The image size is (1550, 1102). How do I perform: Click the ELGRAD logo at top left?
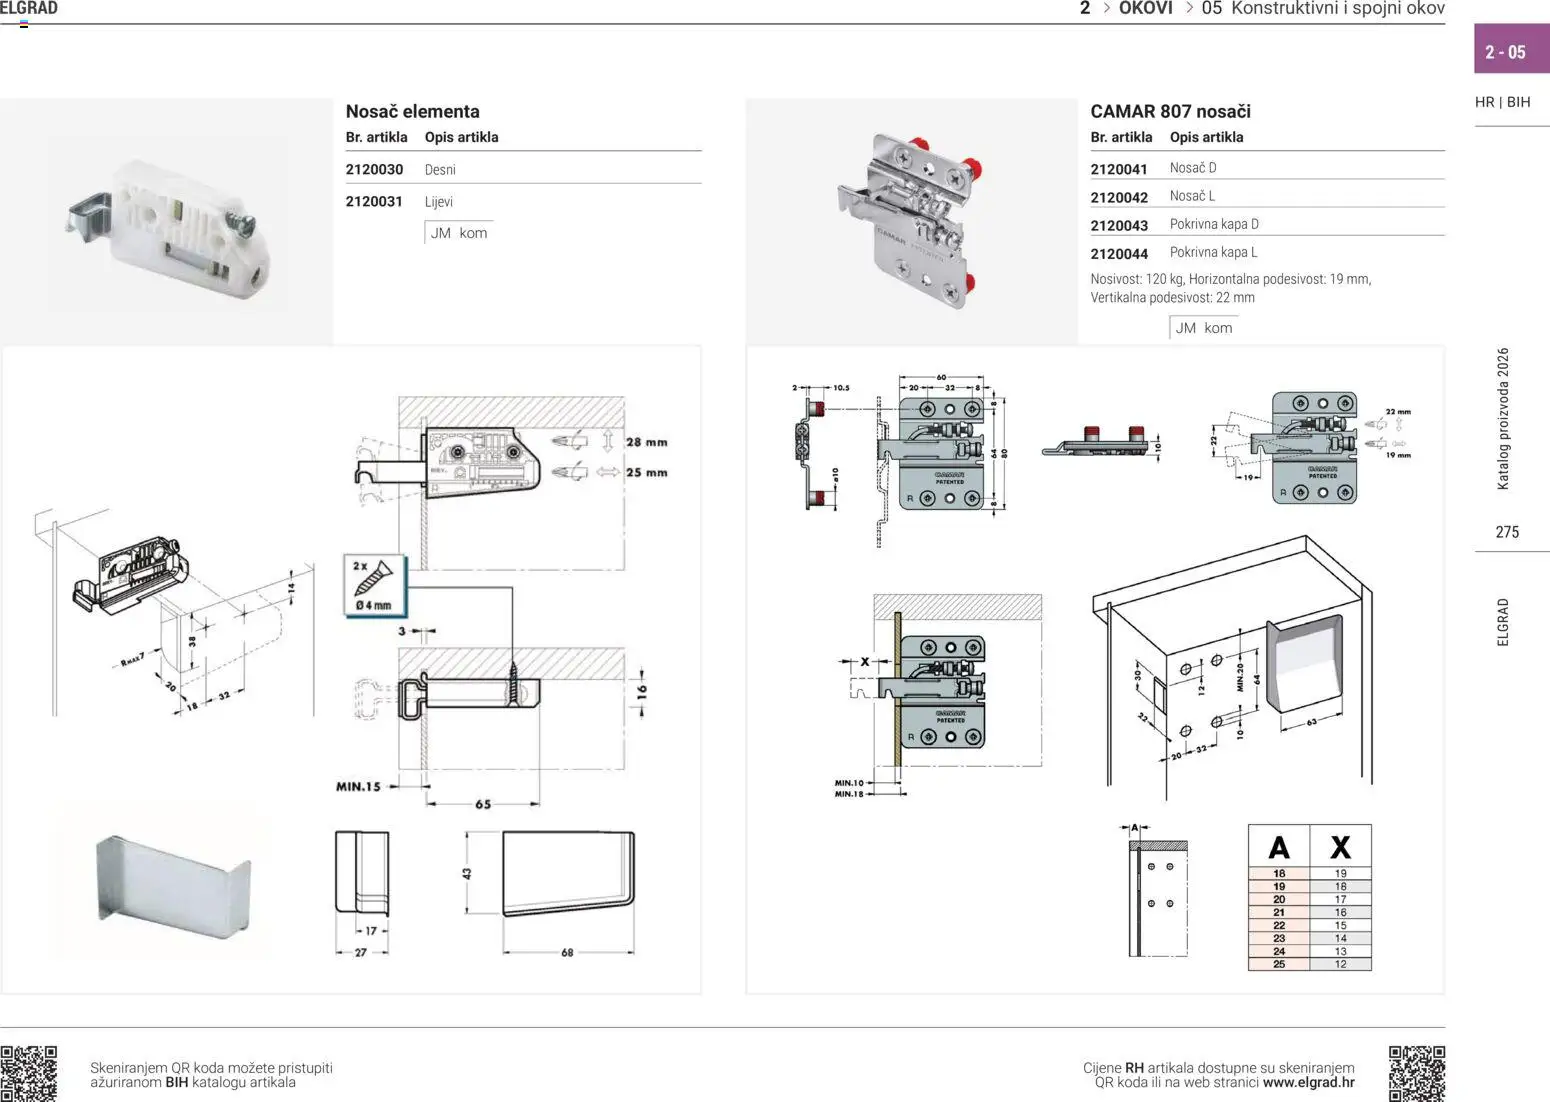pos(29,9)
